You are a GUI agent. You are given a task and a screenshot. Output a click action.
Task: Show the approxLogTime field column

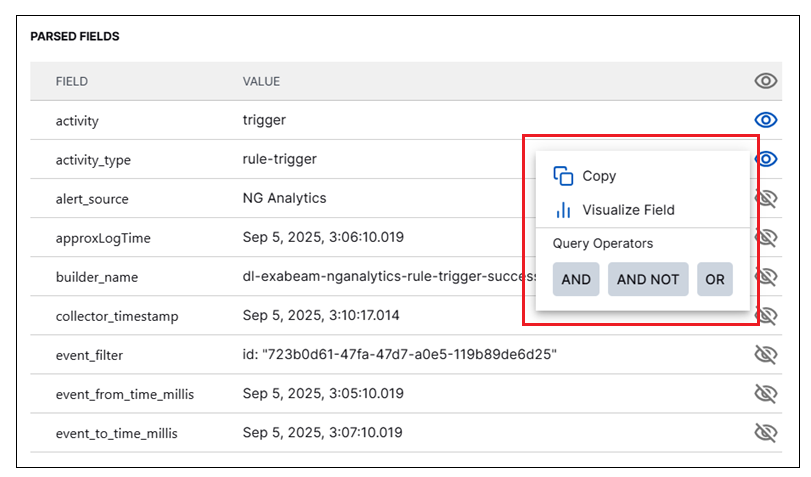pyautogui.click(x=766, y=237)
